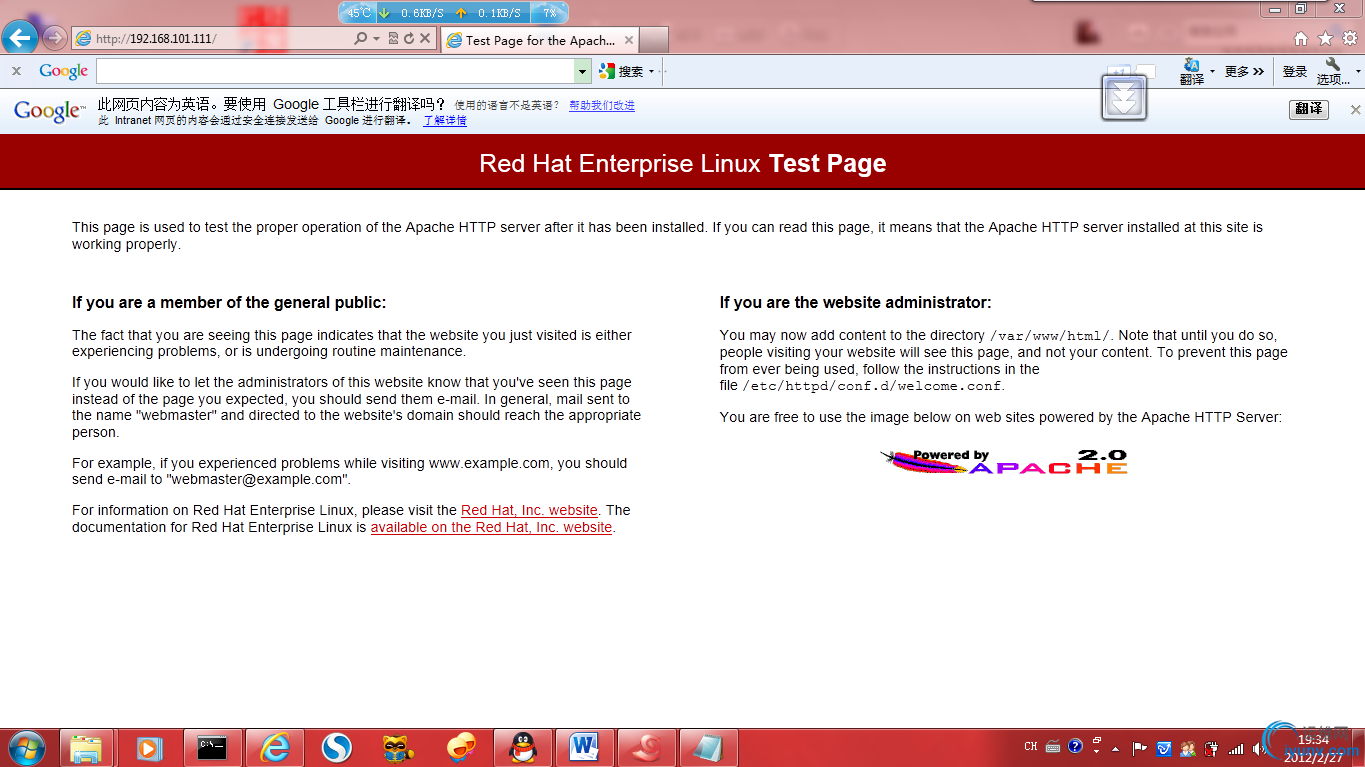Dismiss the translation bar with its X

pos(1355,109)
